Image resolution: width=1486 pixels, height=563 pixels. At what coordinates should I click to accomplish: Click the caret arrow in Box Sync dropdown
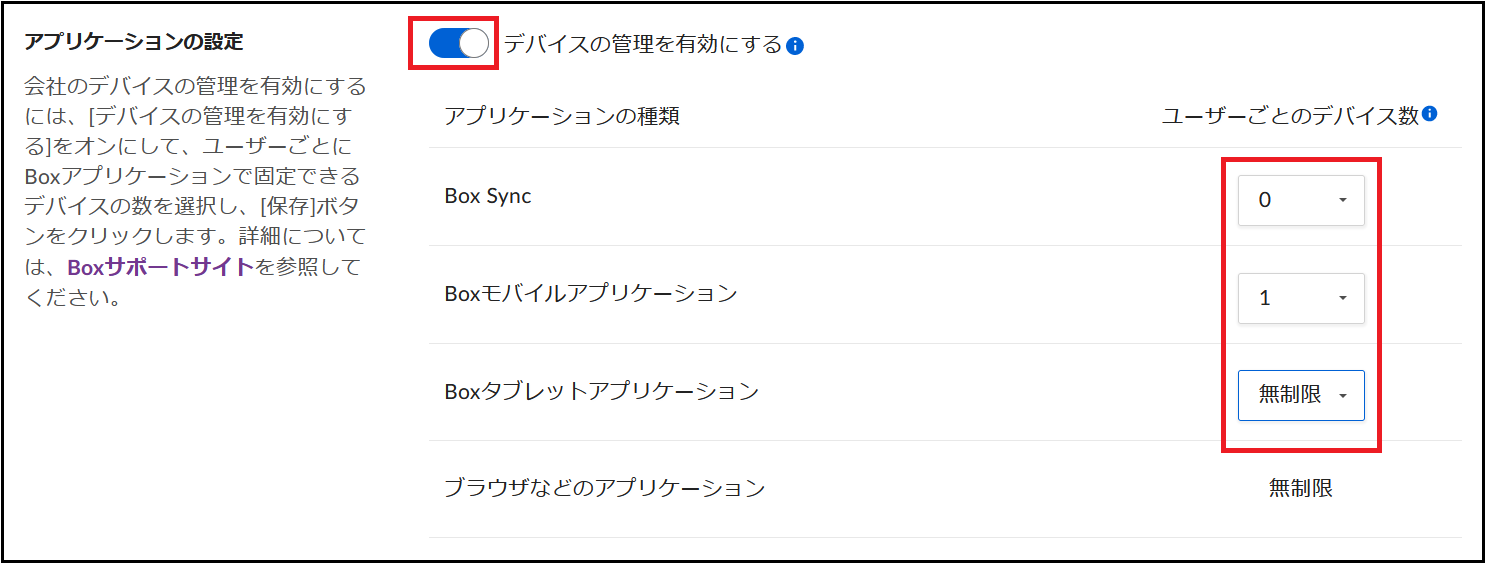1343,200
